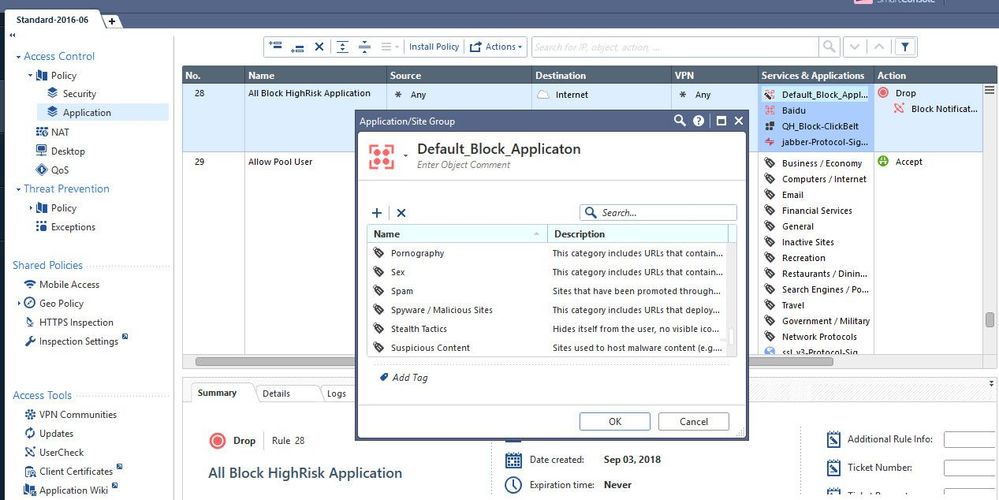
Task: Open object icon color dropdown arrow
Action: click(x=405, y=155)
